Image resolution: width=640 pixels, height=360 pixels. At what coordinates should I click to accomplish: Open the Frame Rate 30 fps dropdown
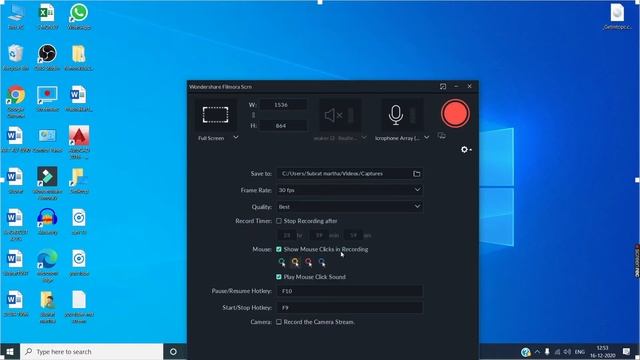pyautogui.click(x=349, y=190)
